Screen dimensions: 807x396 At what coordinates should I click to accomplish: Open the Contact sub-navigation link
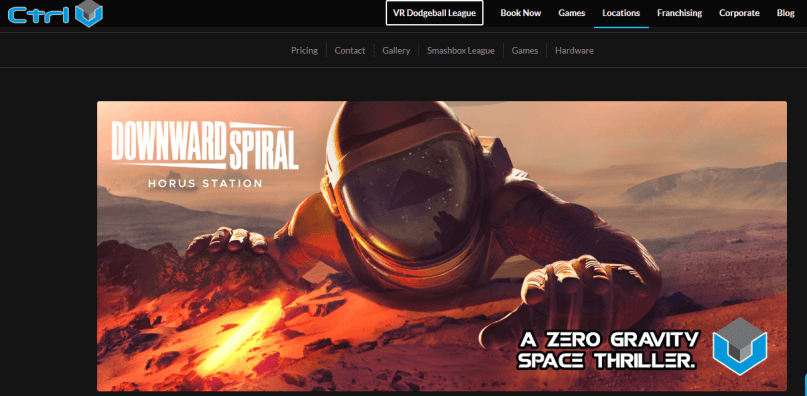[x=350, y=50]
